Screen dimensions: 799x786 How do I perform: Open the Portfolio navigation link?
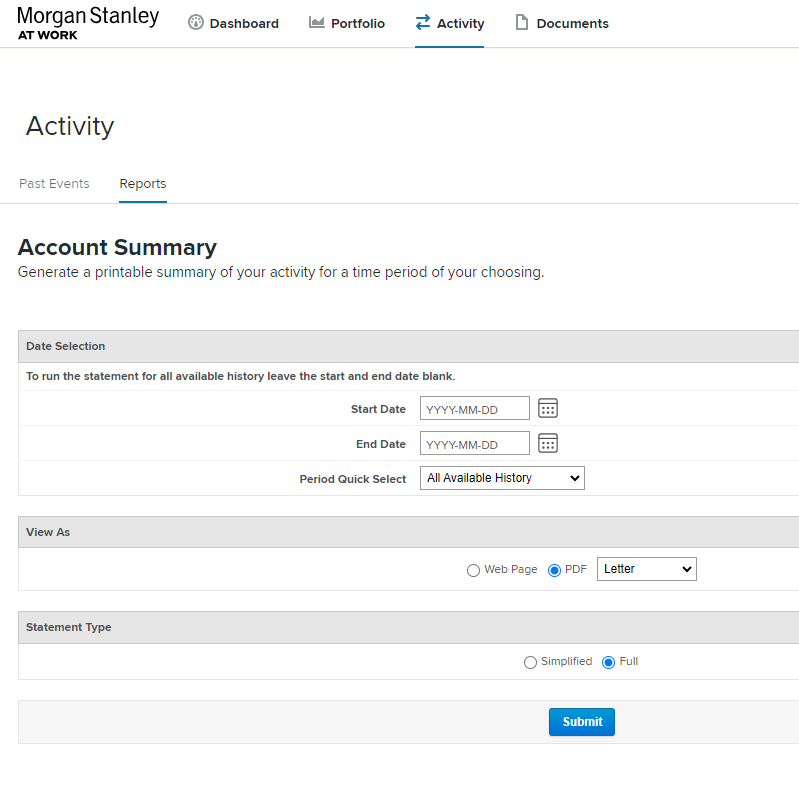pyautogui.click(x=357, y=23)
